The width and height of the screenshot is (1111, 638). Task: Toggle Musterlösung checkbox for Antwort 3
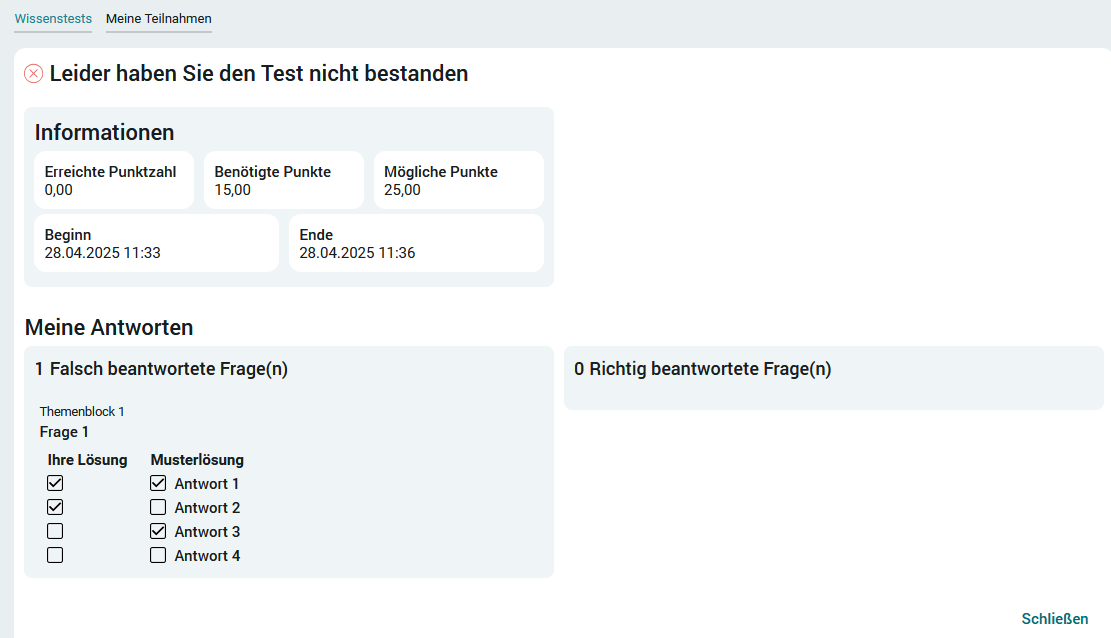point(158,532)
